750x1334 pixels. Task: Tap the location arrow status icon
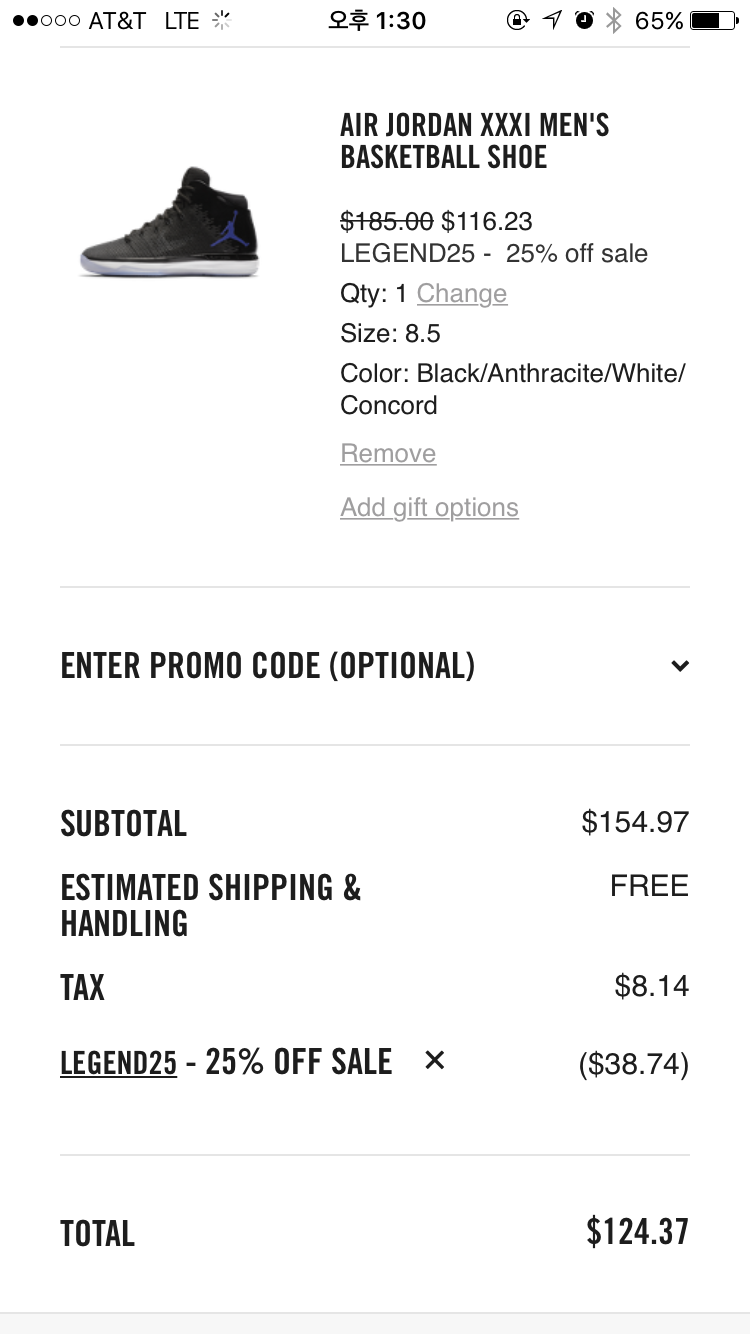[552, 20]
